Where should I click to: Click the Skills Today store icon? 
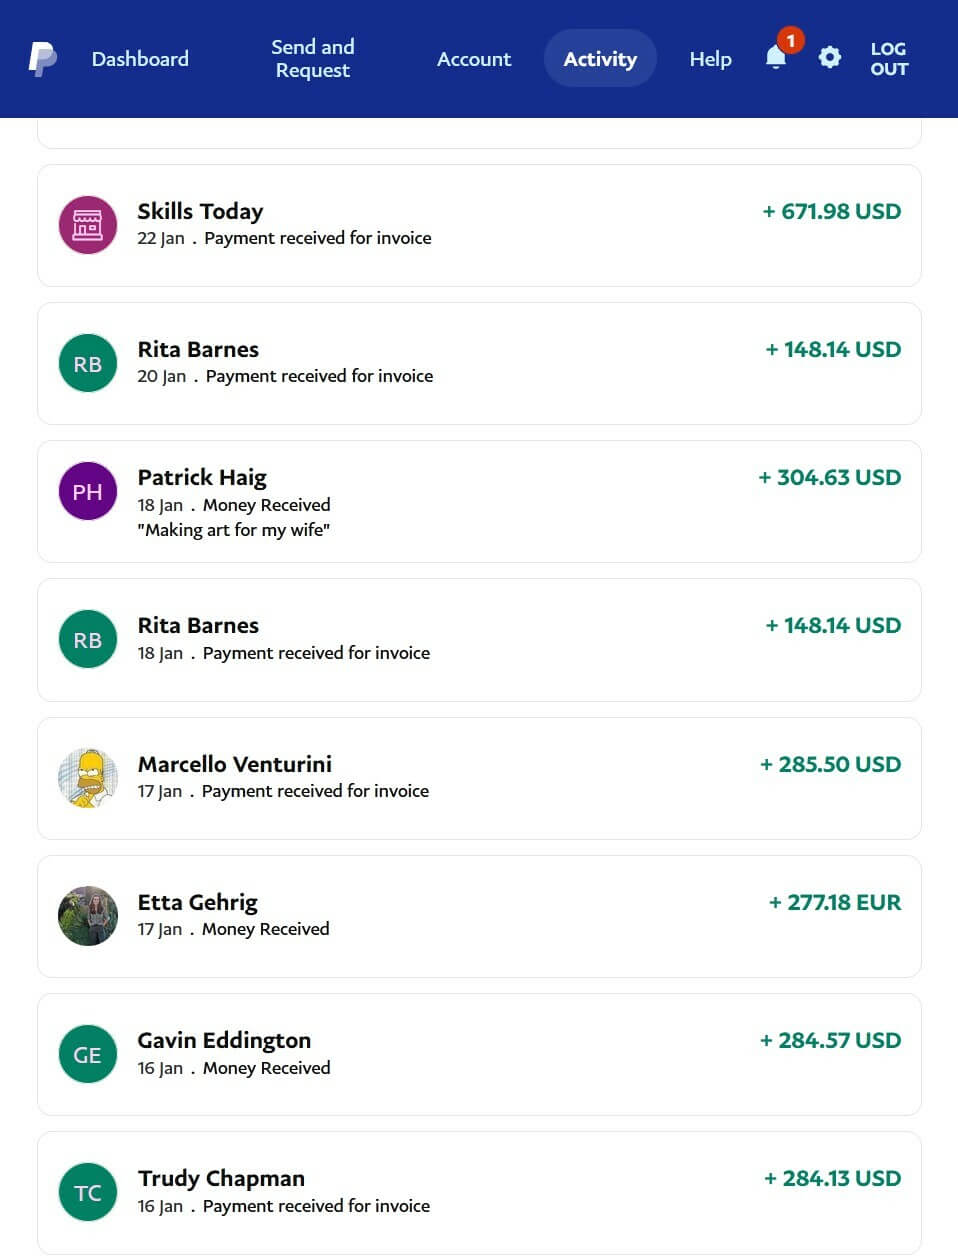pos(88,225)
